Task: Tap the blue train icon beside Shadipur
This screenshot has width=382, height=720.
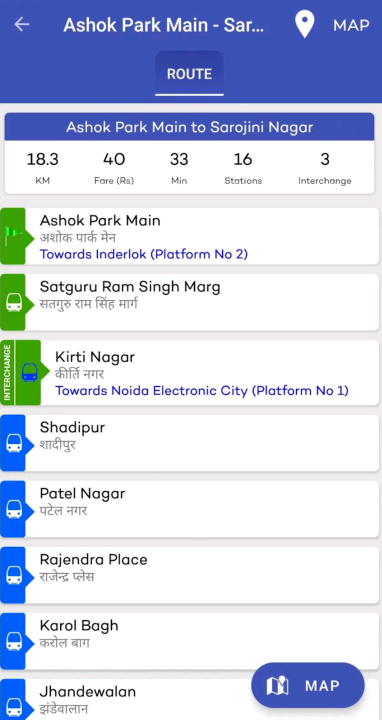Action: 14,443
